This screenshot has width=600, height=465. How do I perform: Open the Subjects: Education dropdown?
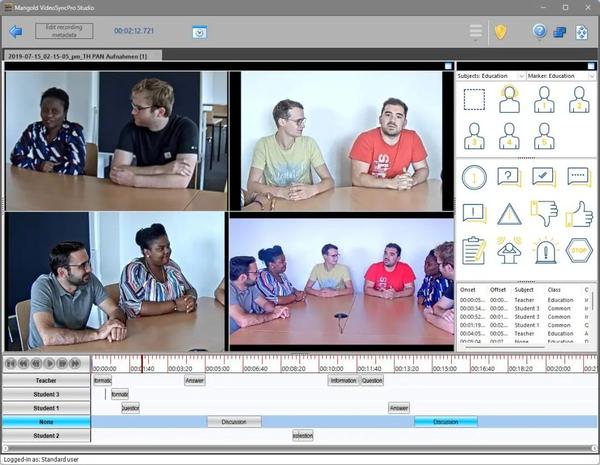tap(490, 76)
